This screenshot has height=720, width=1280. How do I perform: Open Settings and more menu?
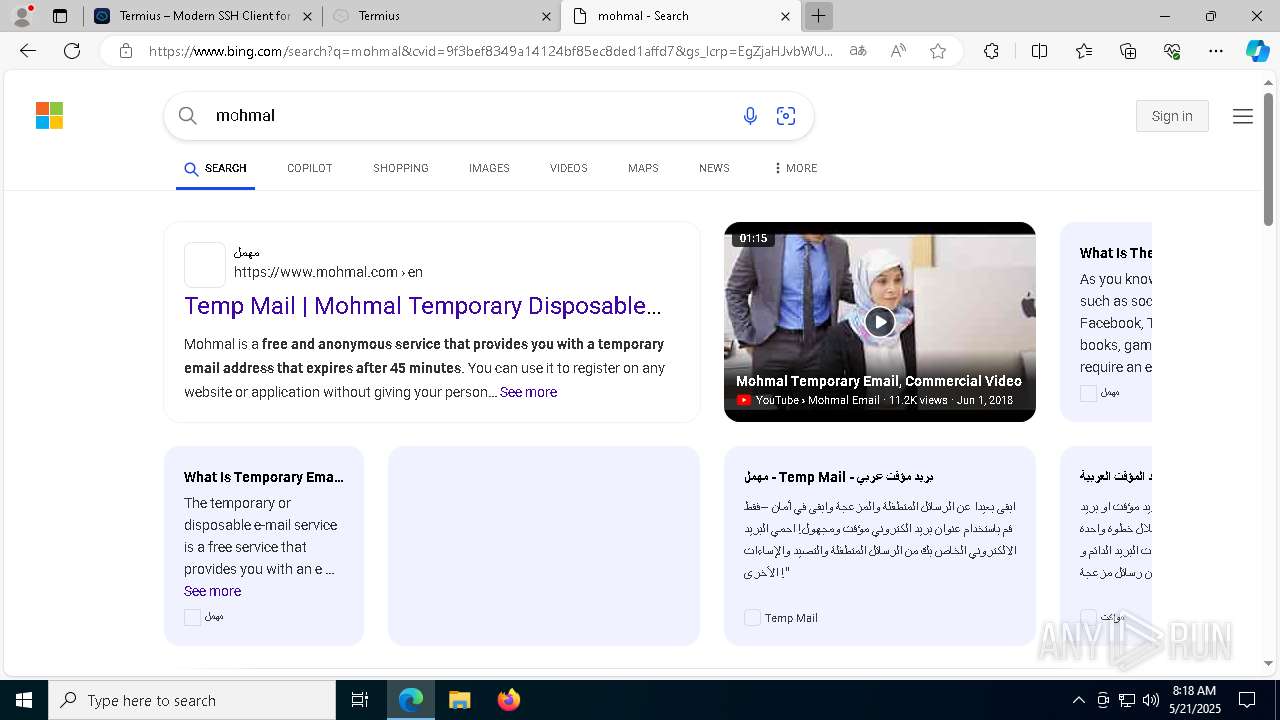(x=1216, y=51)
